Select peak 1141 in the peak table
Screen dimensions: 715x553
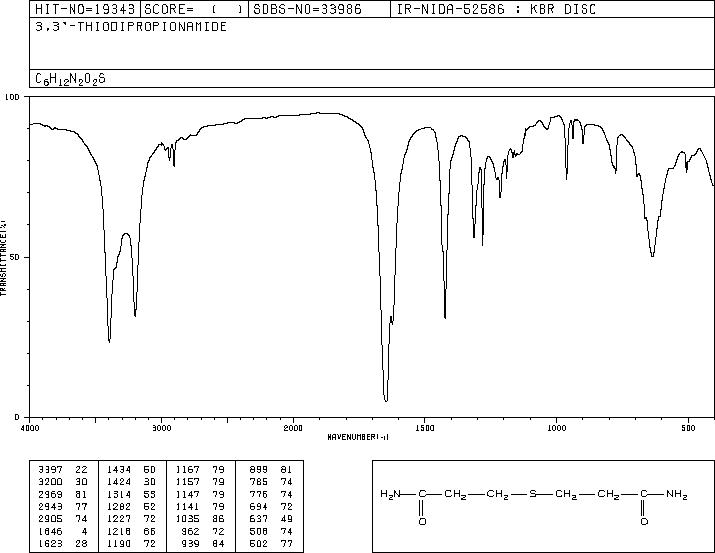(188, 506)
